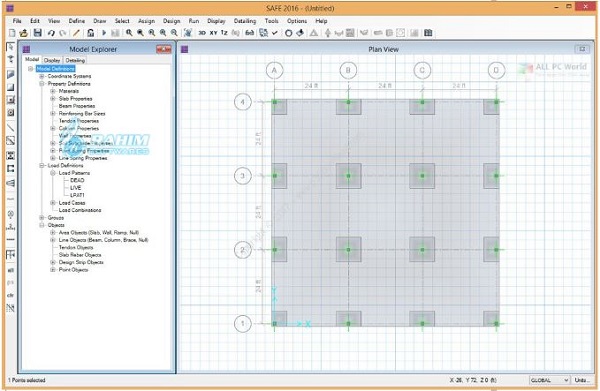Click the Run Analysis play icon
The width and height of the screenshot is (600, 391).
pos(104,33)
